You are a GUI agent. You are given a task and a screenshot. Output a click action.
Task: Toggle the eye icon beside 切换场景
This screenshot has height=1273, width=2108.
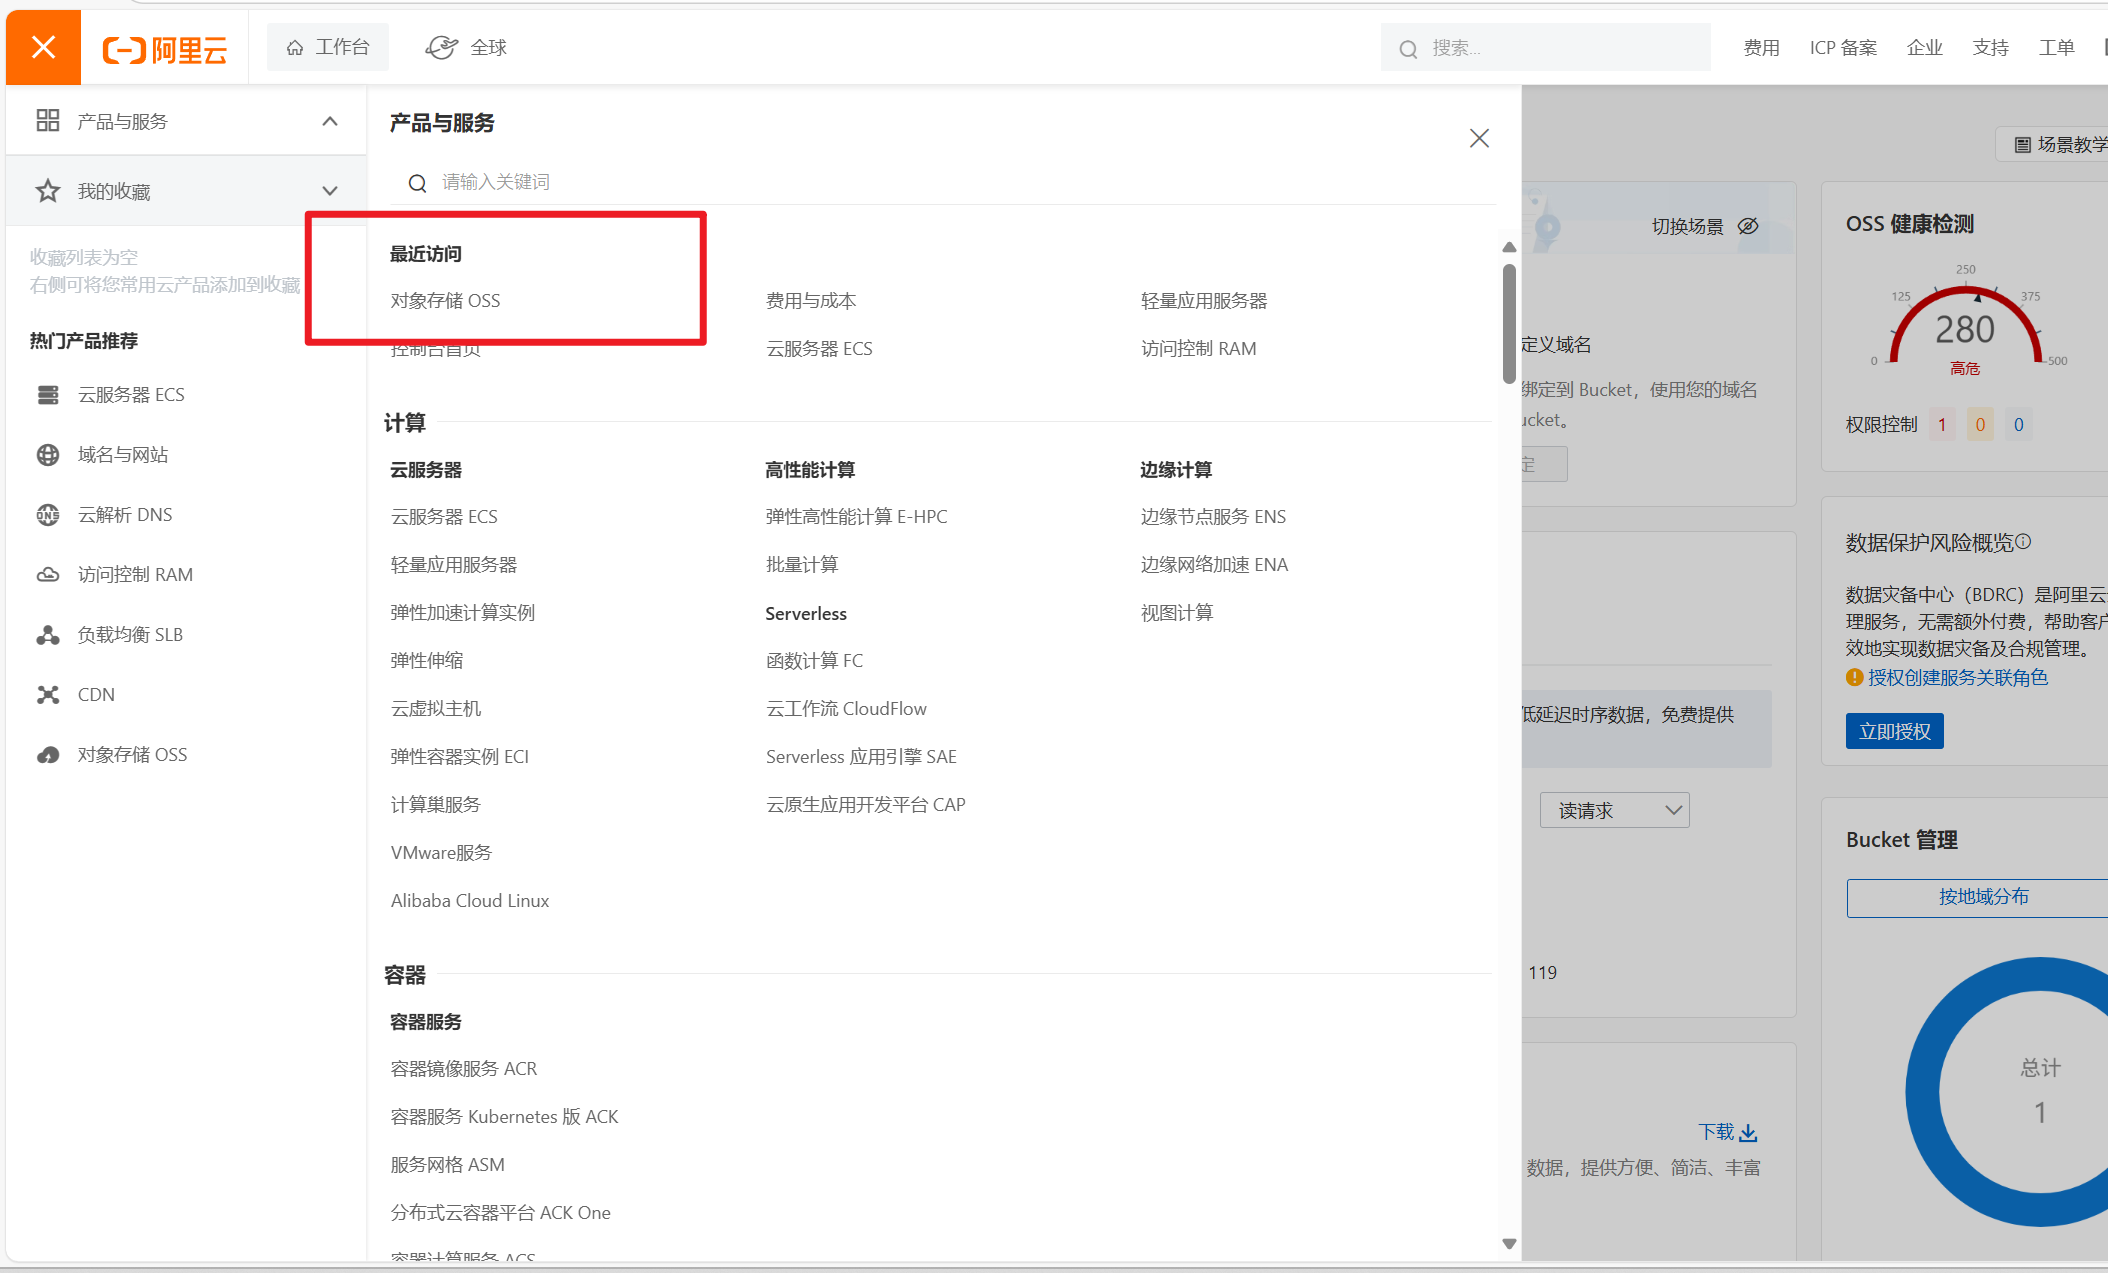tap(1748, 226)
